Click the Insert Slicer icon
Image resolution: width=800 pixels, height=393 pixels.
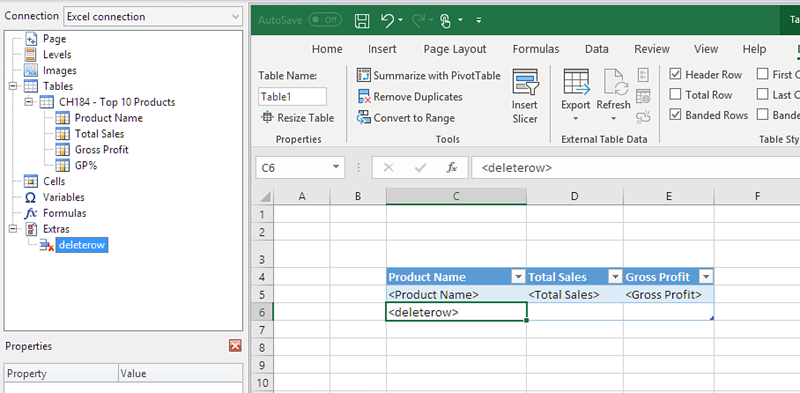[x=525, y=83]
